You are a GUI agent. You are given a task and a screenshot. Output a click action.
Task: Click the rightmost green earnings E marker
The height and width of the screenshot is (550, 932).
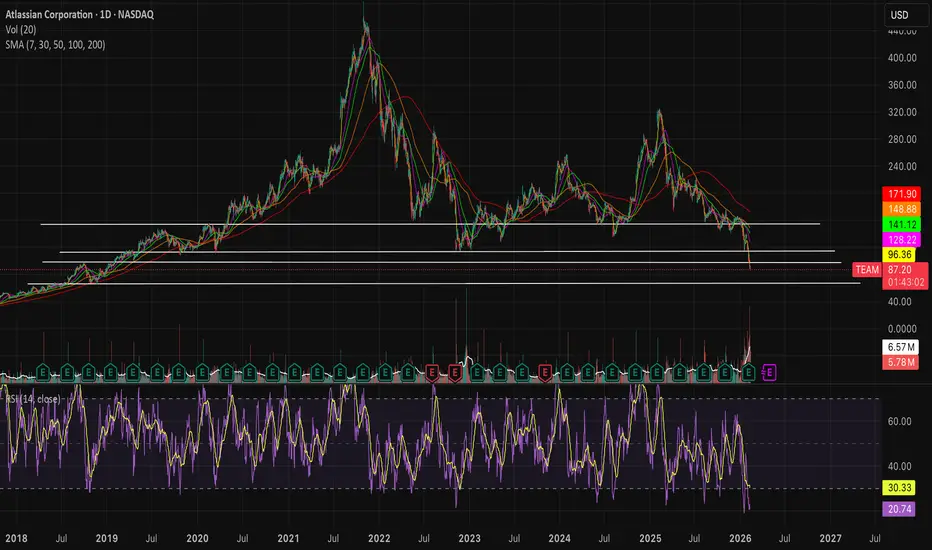[748, 373]
